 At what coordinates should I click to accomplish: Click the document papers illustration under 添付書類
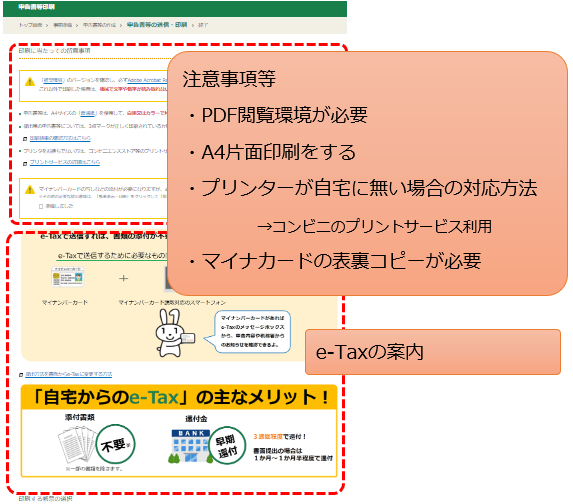[77, 445]
